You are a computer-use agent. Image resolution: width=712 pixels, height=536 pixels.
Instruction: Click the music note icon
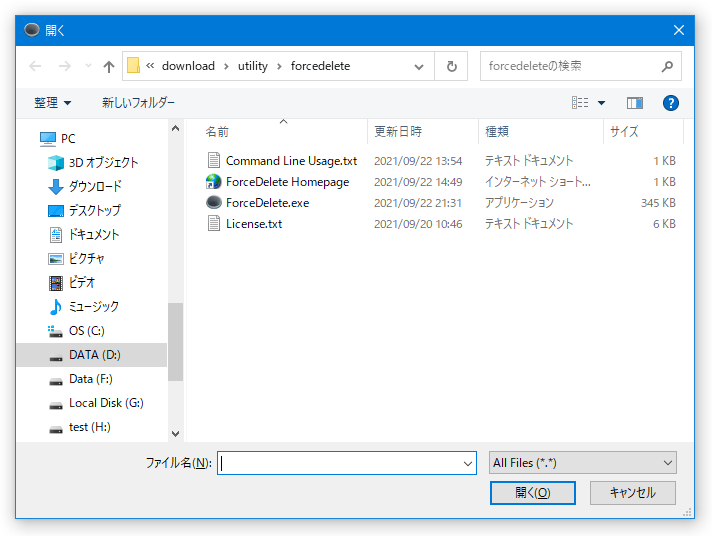coord(56,307)
